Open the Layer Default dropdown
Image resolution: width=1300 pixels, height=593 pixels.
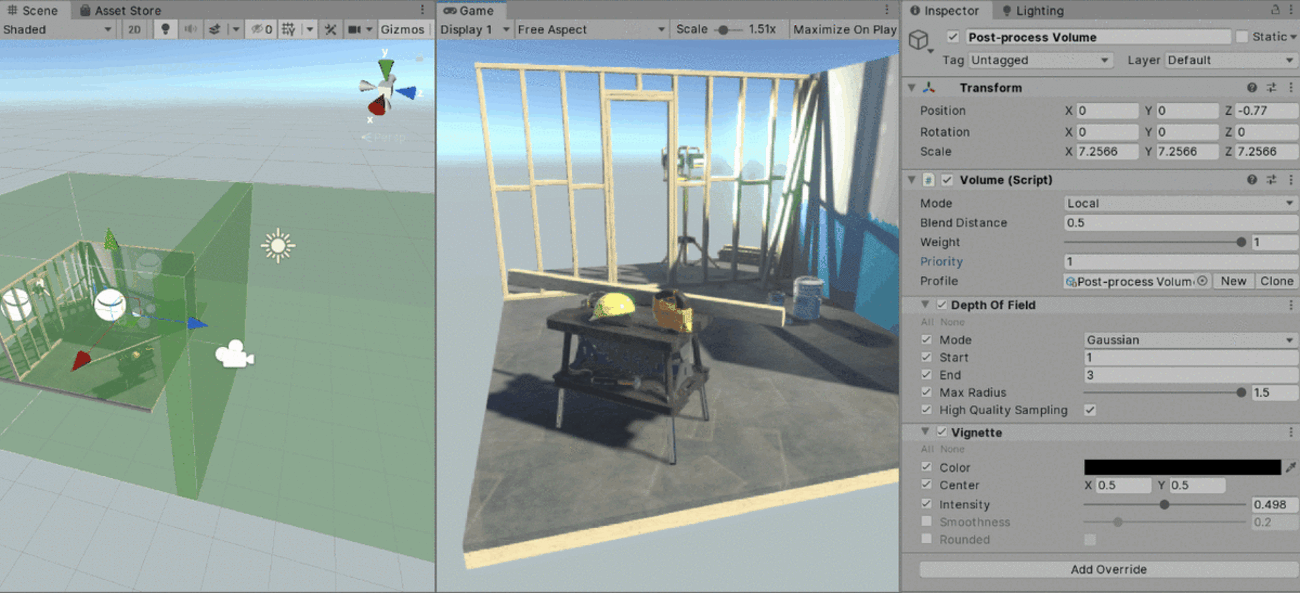pos(1231,60)
